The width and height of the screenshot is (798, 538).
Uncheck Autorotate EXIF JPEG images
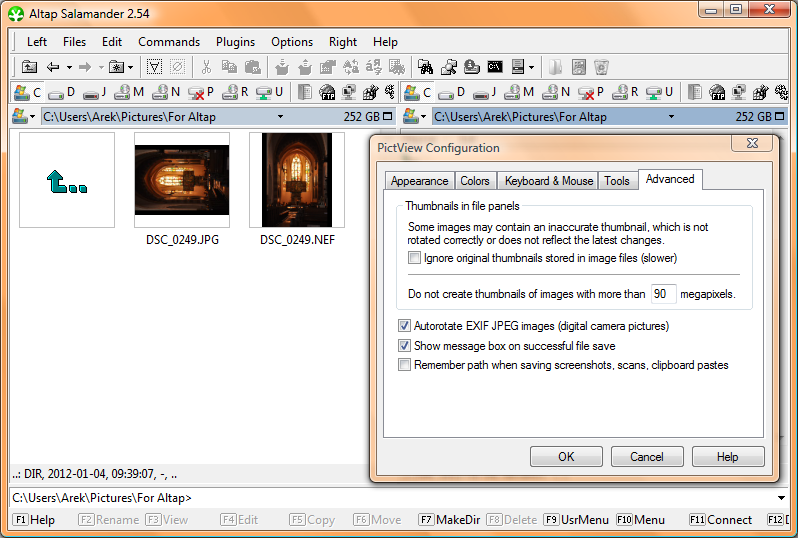[x=405, y=326]
